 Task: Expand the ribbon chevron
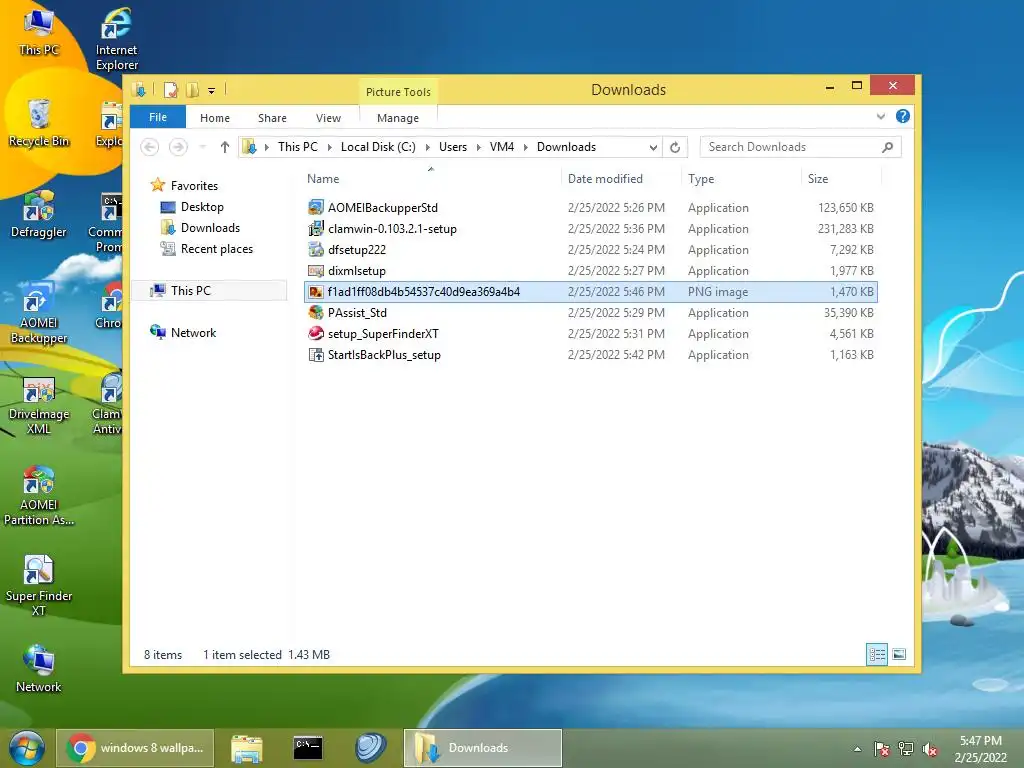881,116
